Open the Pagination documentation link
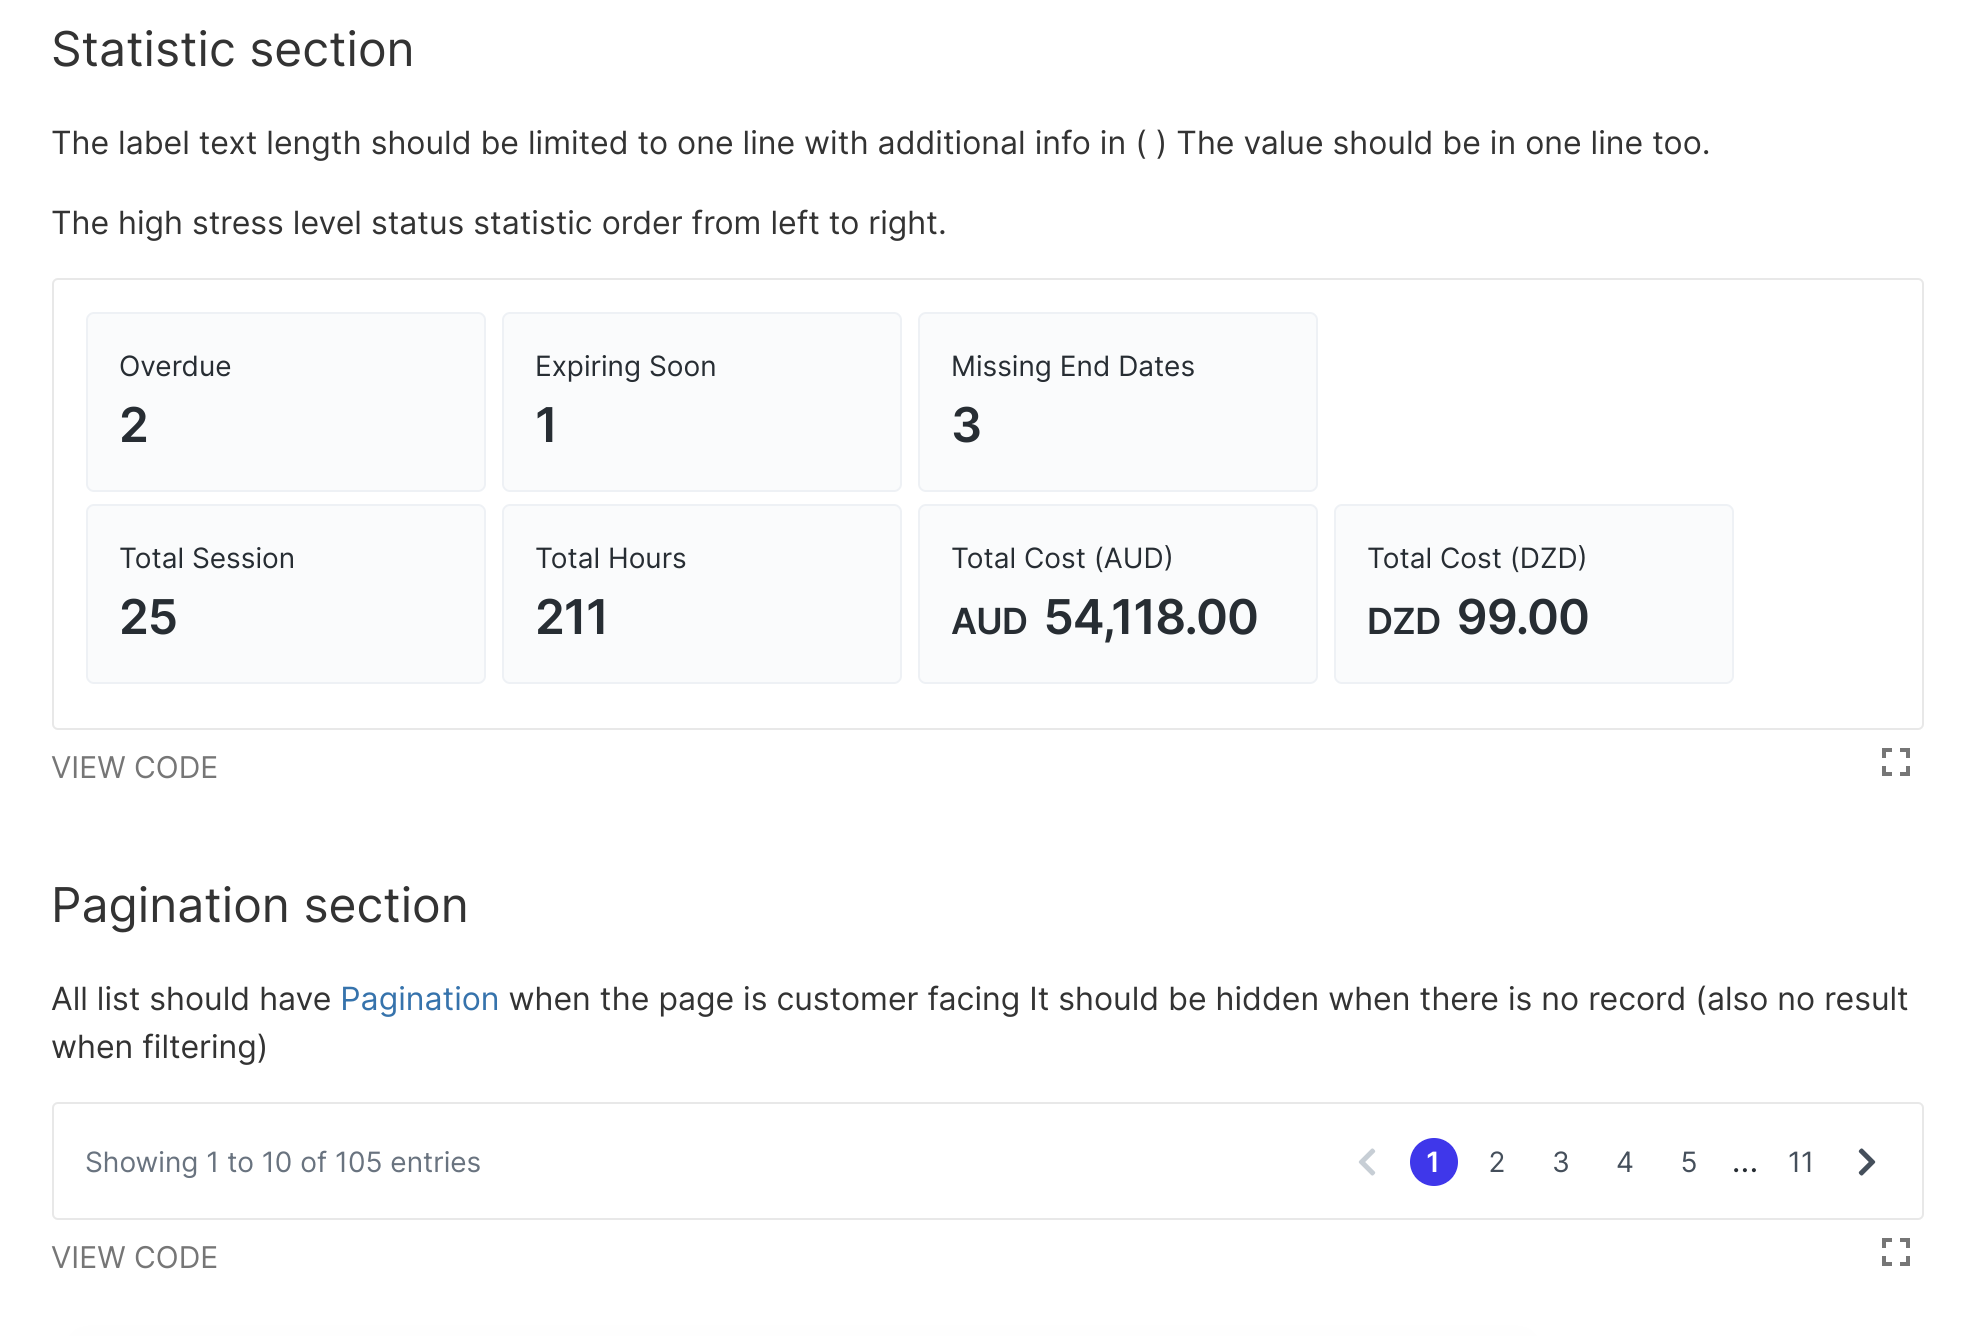This screenshot has height=1336, width=1962. click(419, 999)
